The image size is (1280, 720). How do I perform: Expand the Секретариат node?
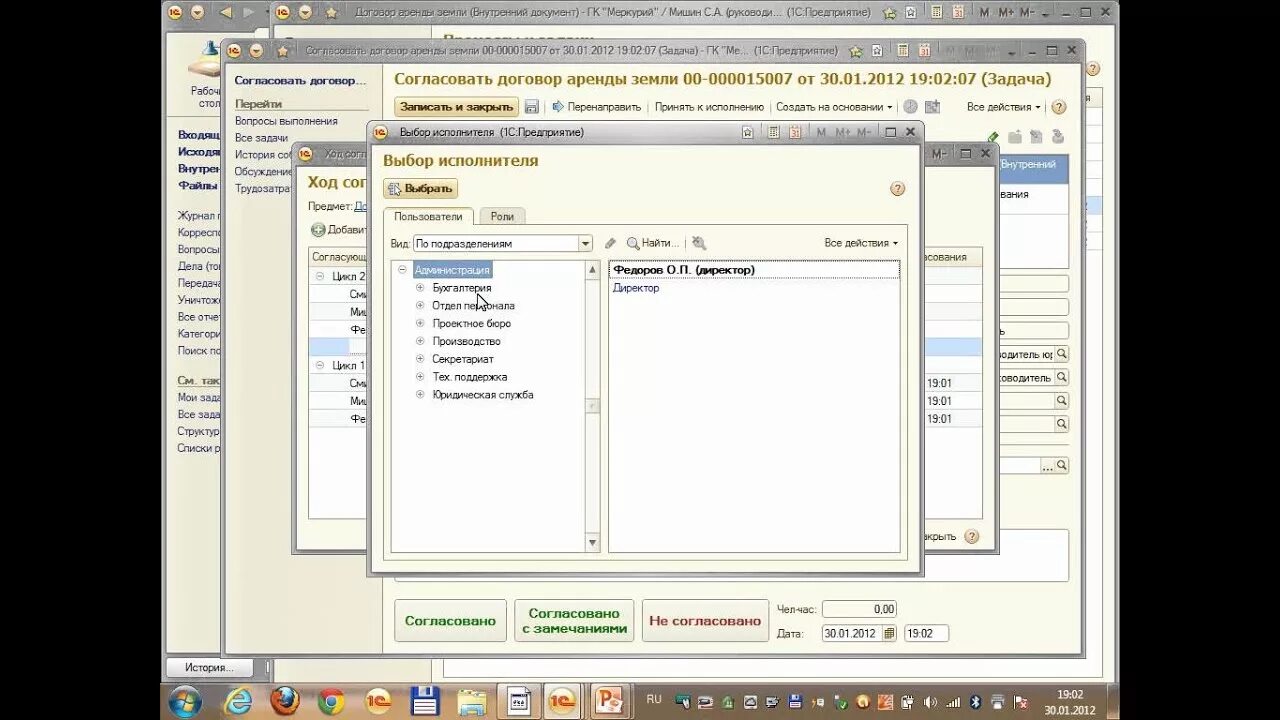(x=420, y=359)
